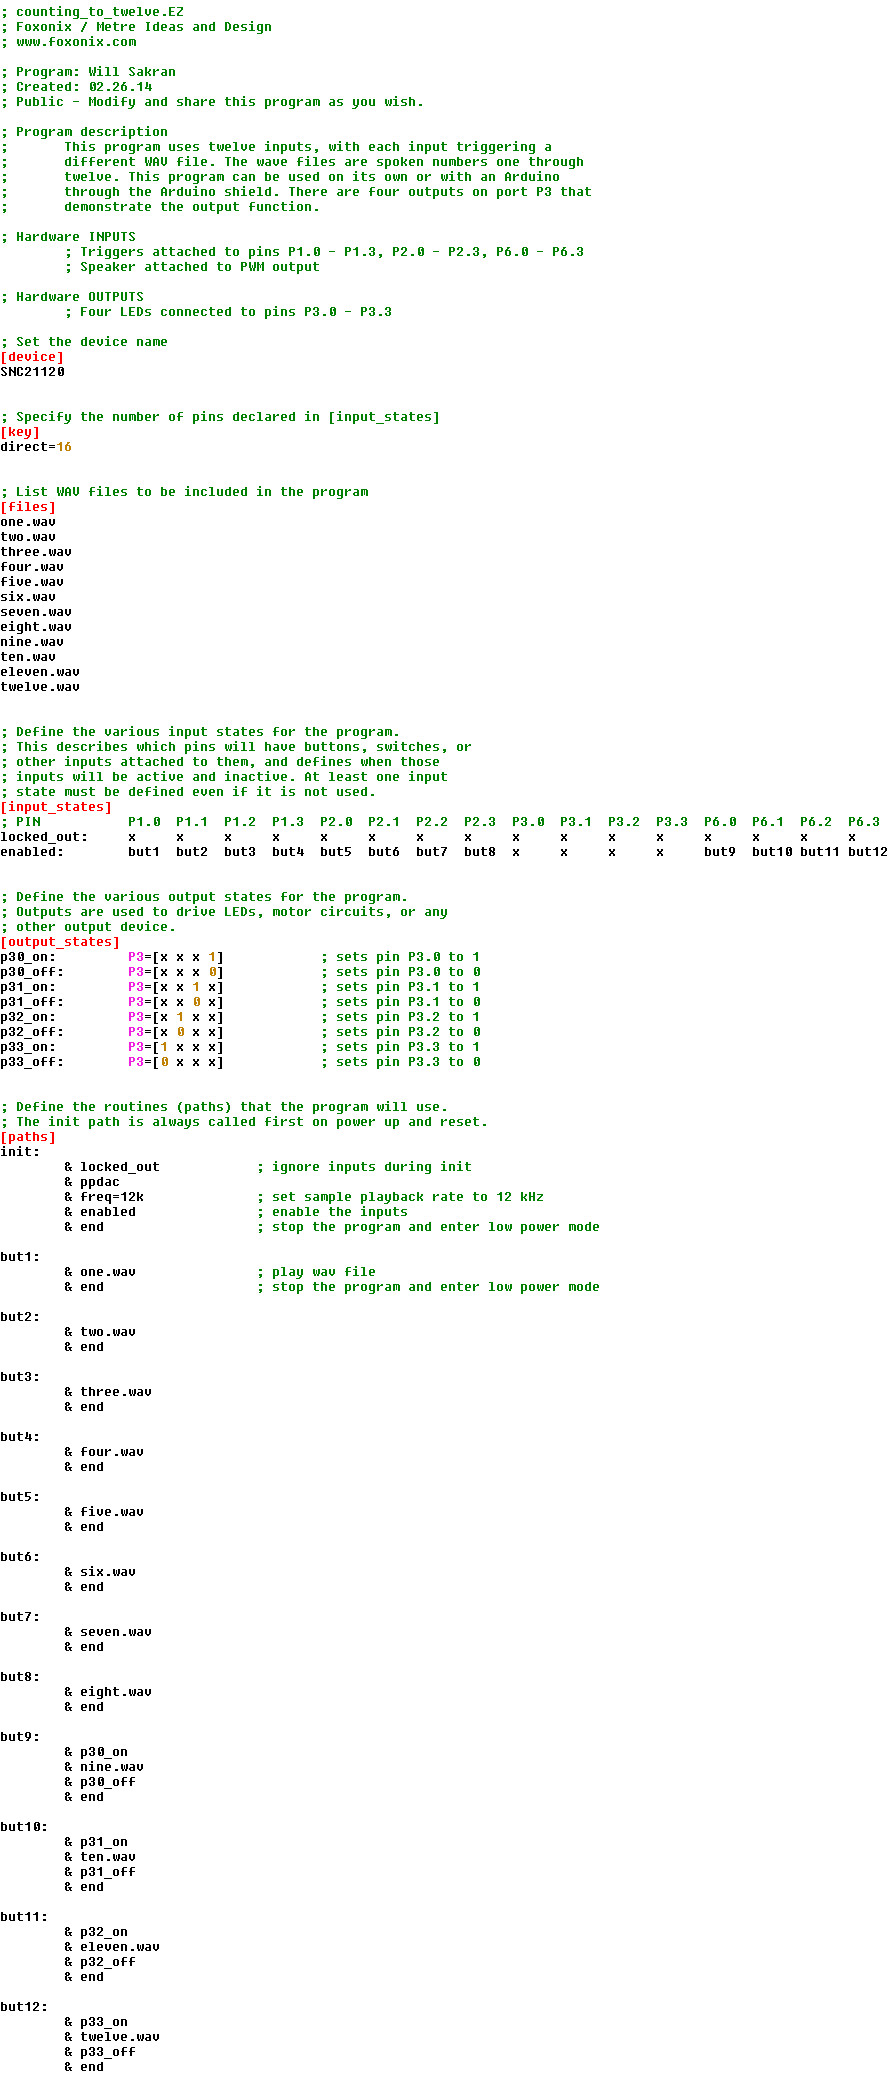Viewport: 890px width, 2078px height.
Task: Click the '& two.wav' line under but2
Action: pos(100,1332)
